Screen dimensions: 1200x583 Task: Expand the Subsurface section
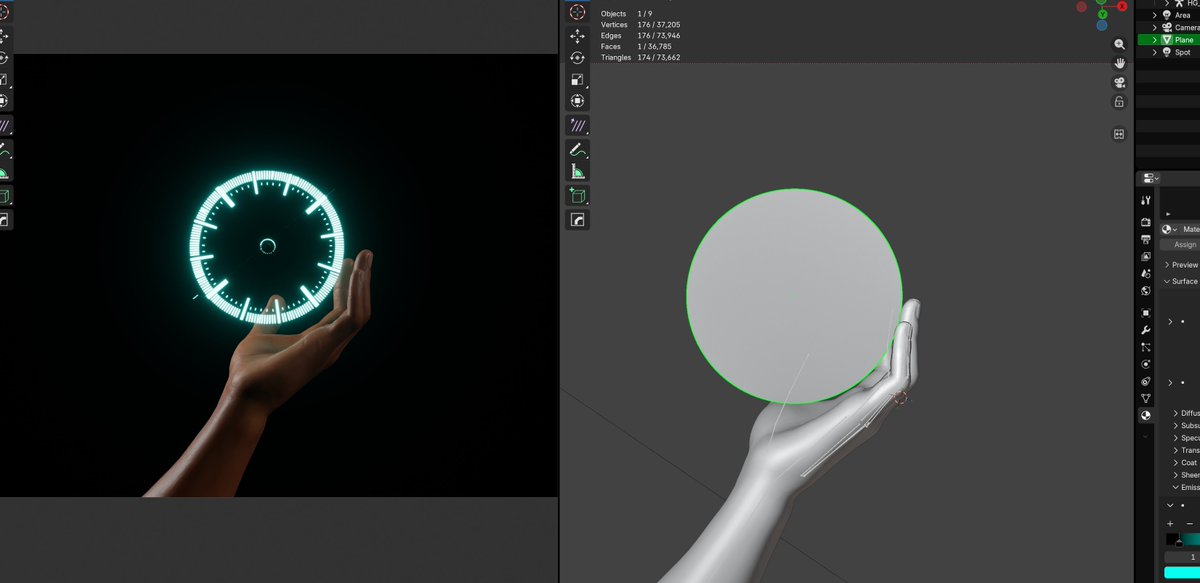pyautogui.click(x=1187, y=426)
